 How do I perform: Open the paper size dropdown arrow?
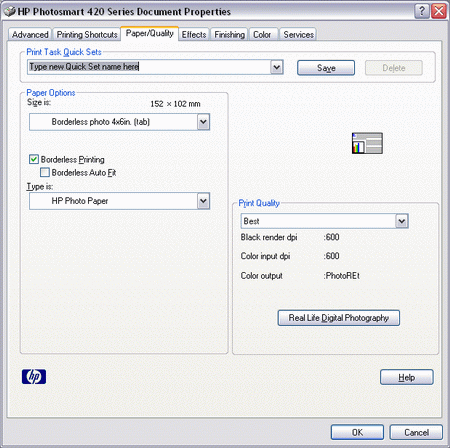[203, 122]
